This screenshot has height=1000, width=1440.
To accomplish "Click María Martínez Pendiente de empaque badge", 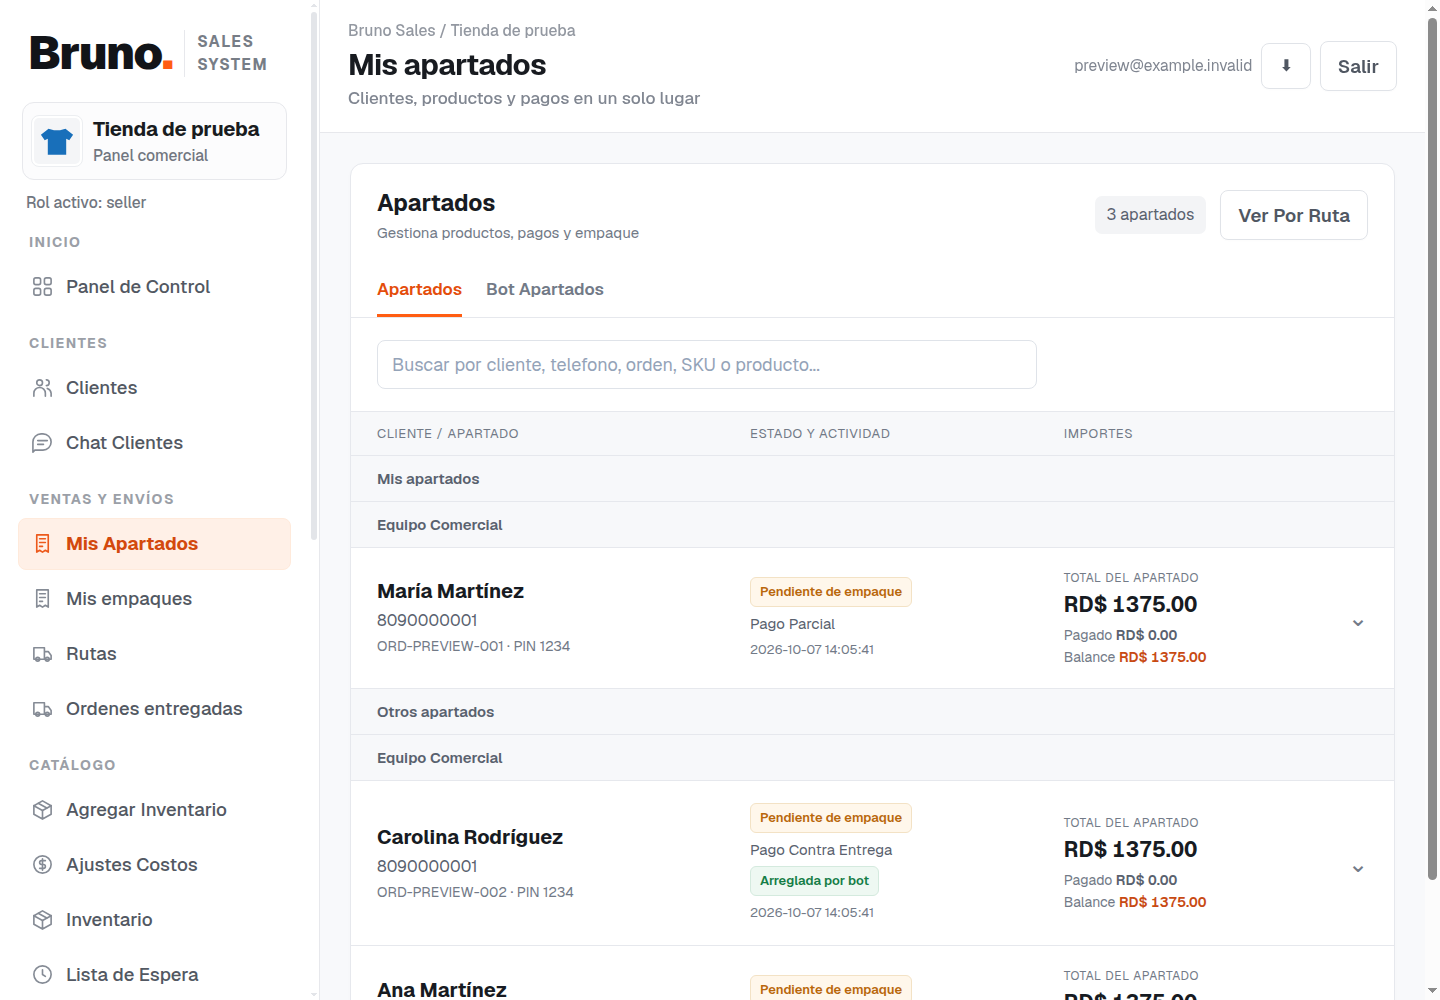I will (831, 592).
